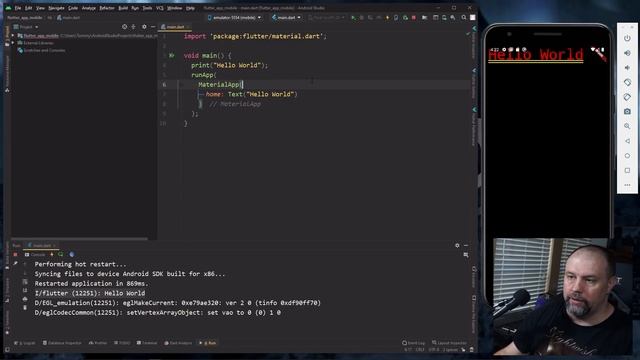Open the main.dart run configuration dropdown
640x360 pixels.
pos(286,18)
